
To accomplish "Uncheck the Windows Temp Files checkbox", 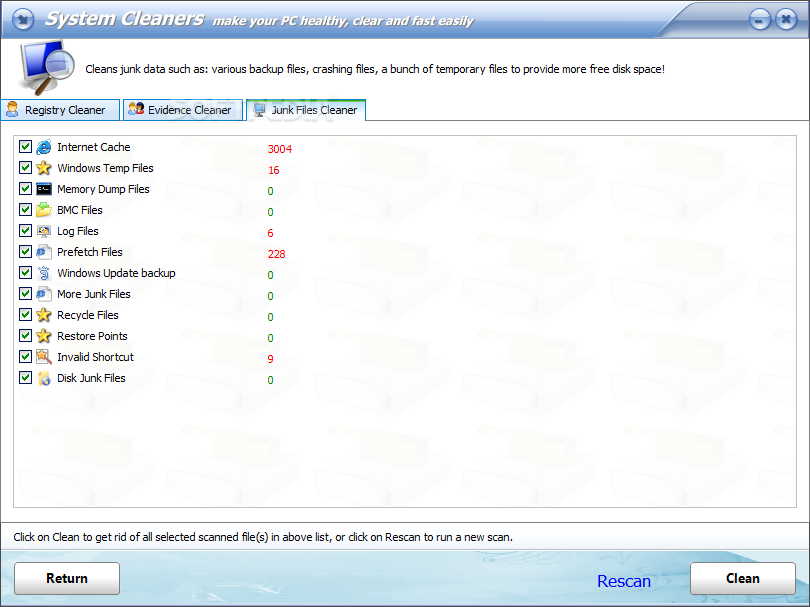I will (x=25, y=167).
